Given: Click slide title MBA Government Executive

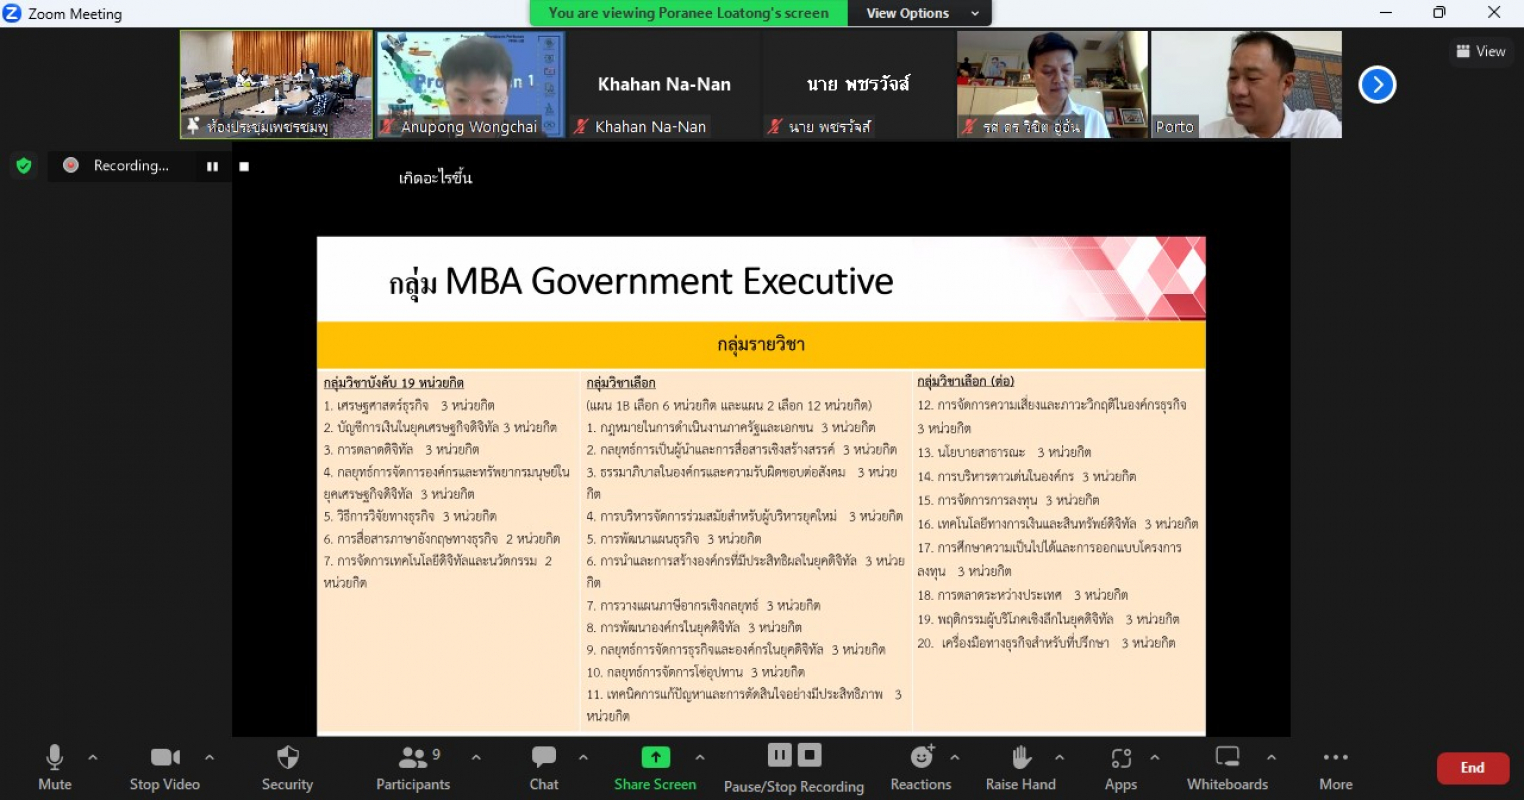Looking at the screenshot, I should 641,282.
